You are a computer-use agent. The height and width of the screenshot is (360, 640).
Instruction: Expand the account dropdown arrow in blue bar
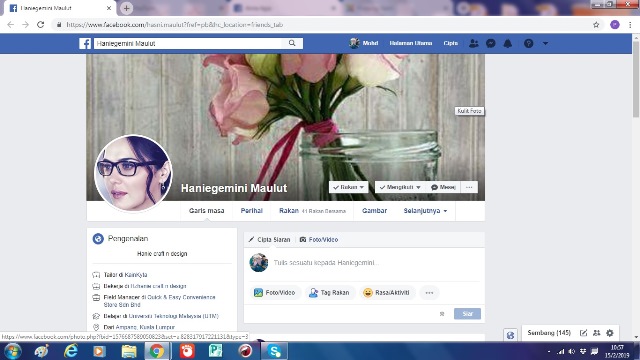click(x=545, y=43)
